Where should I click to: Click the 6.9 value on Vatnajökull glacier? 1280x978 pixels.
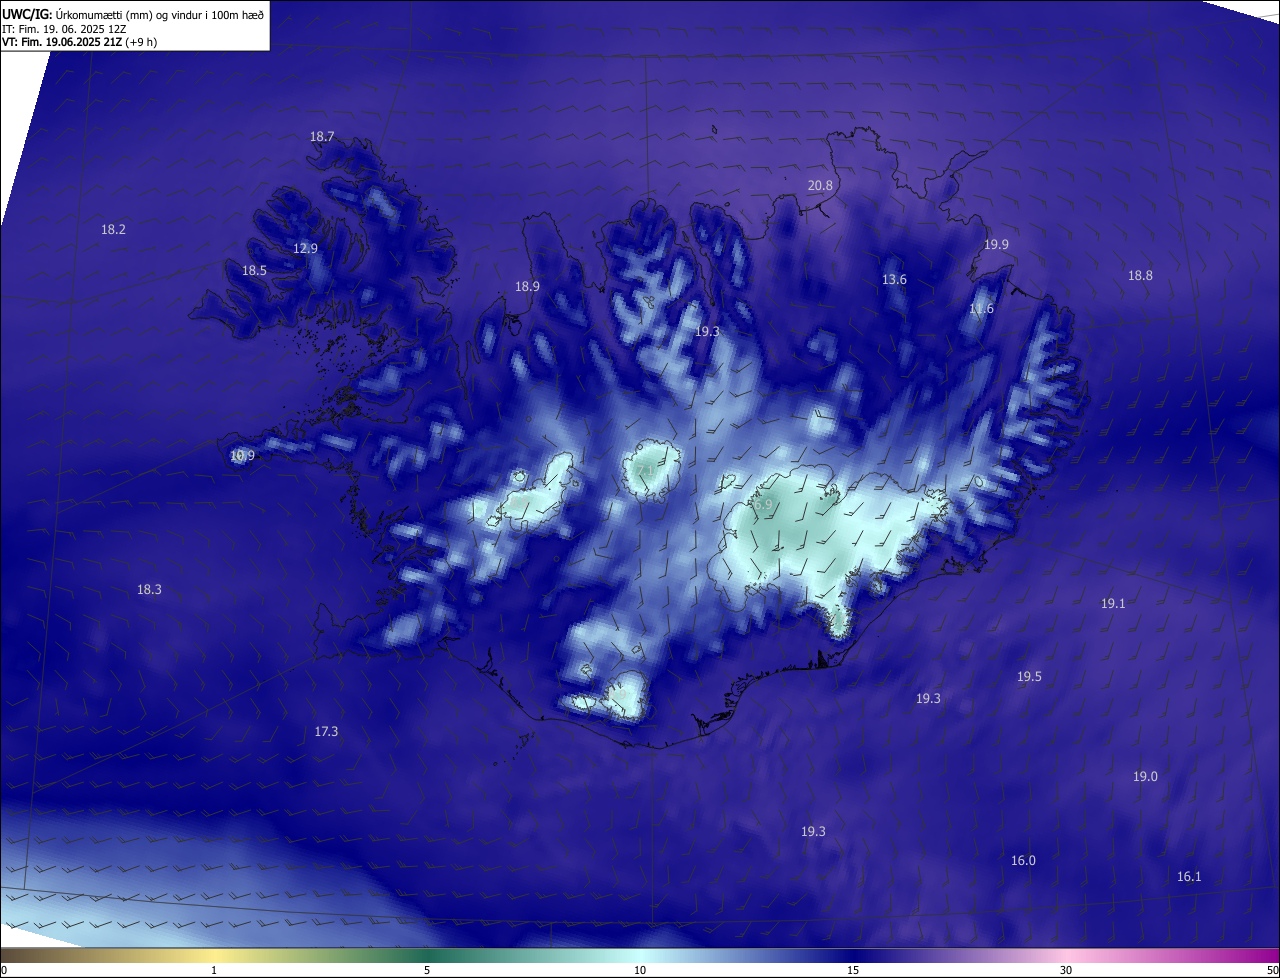coord(763,506)
